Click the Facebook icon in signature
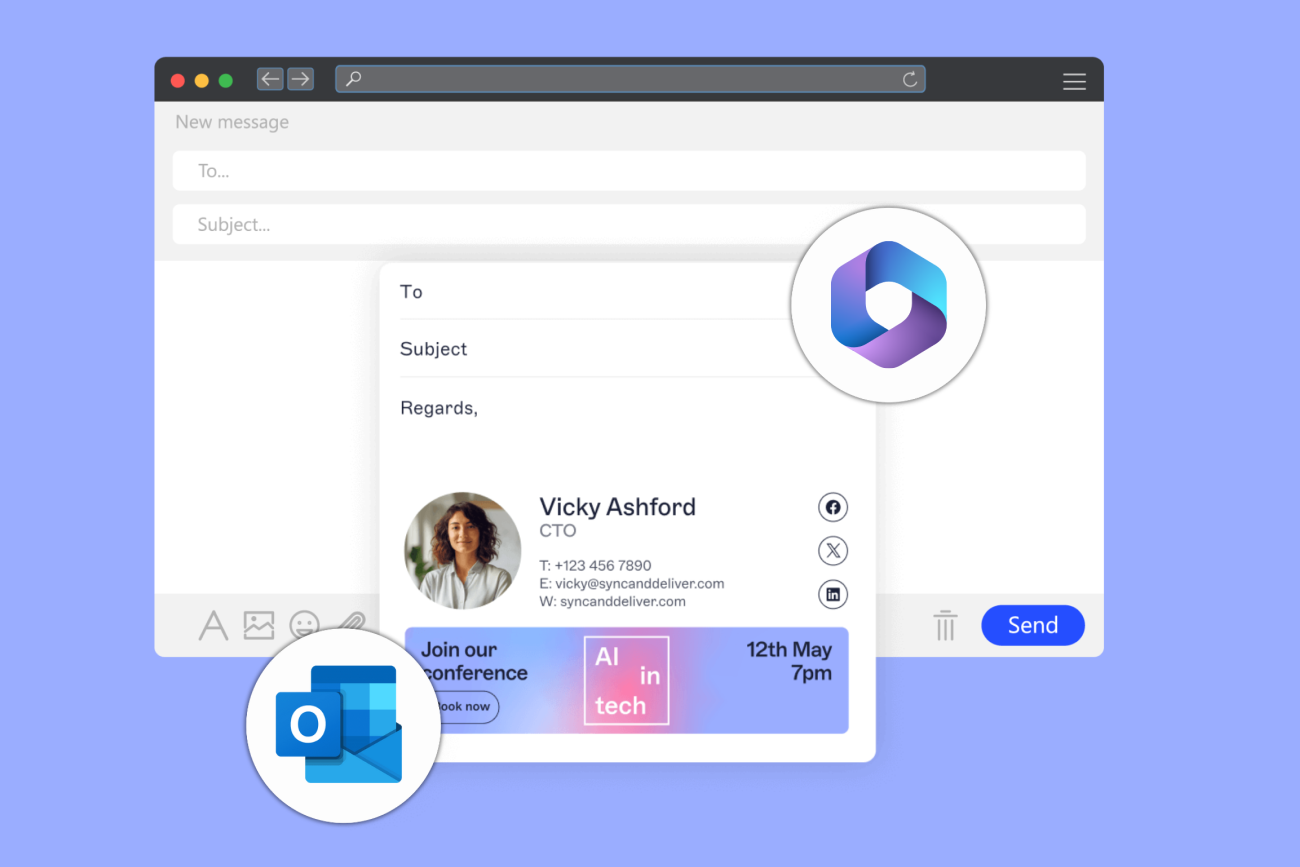The width and height of the screenshot is (1300, 867). pos(832,507)
